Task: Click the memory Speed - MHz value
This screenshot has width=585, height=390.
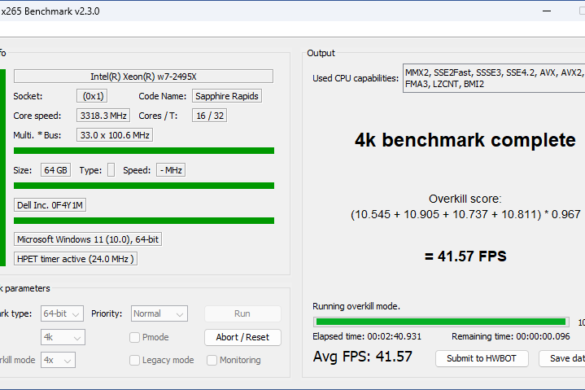Action: point(171,170)
